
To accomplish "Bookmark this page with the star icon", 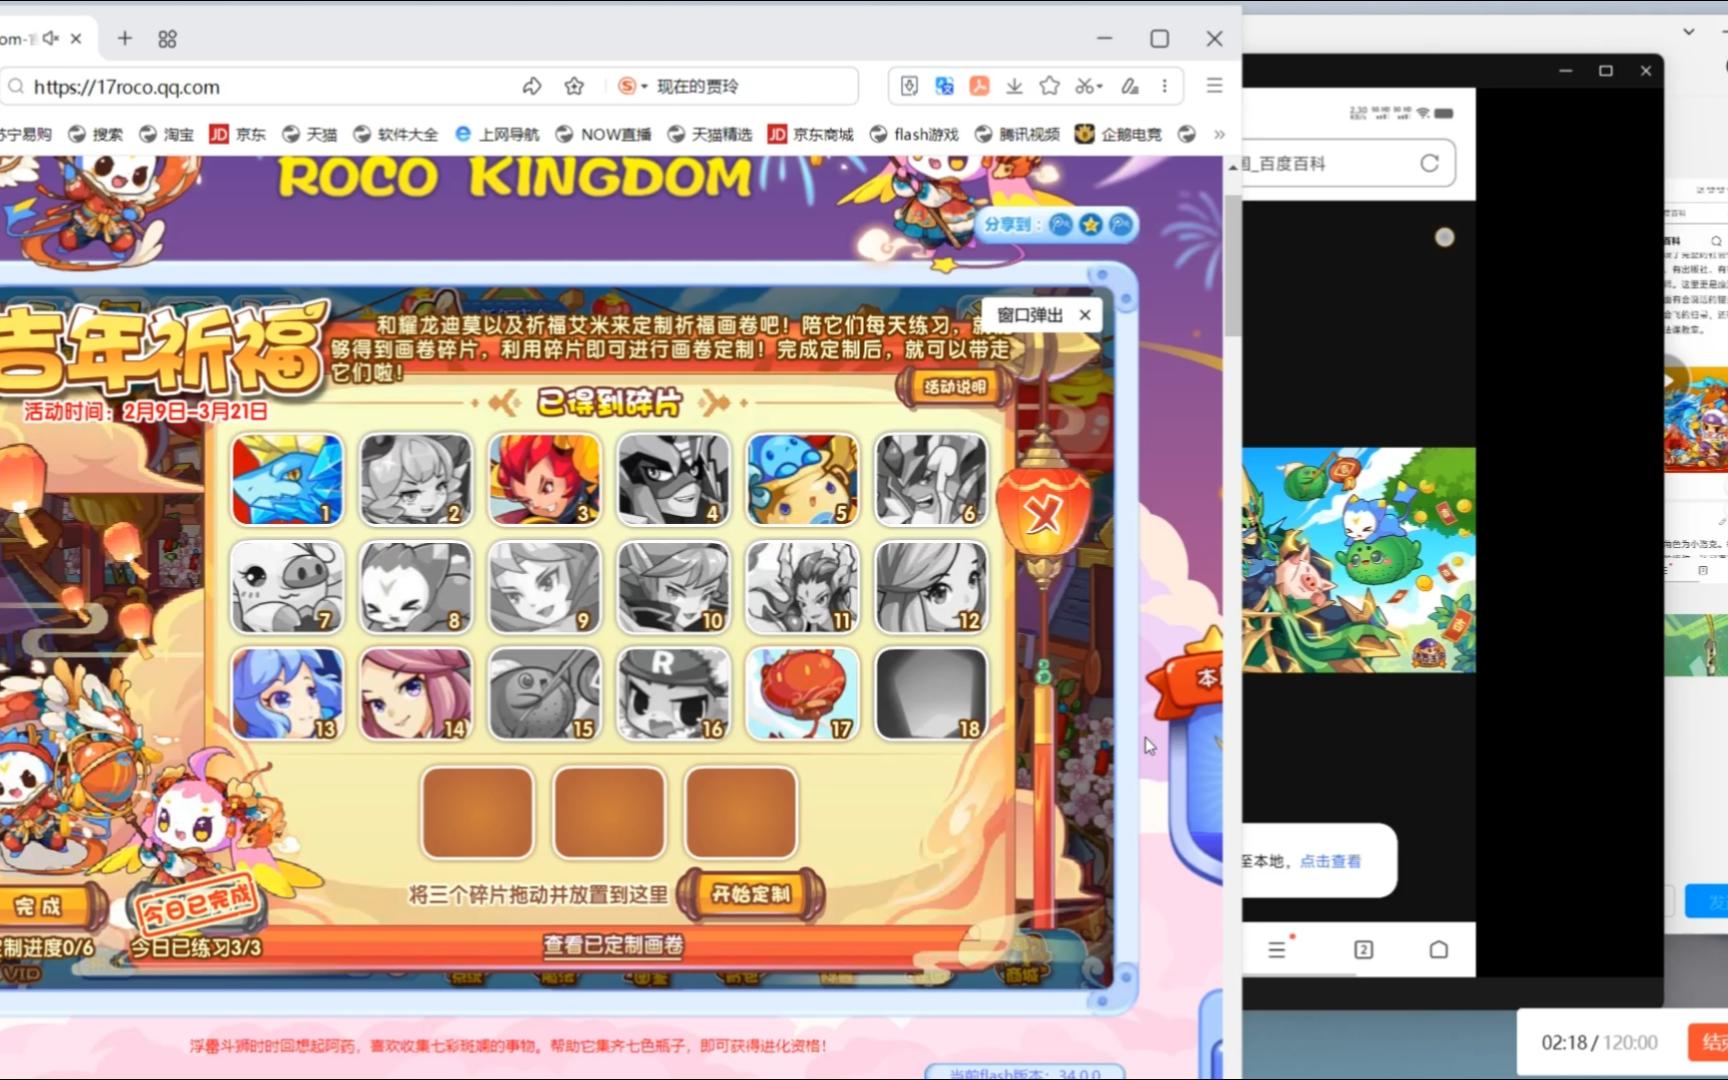I will (574, 86).
